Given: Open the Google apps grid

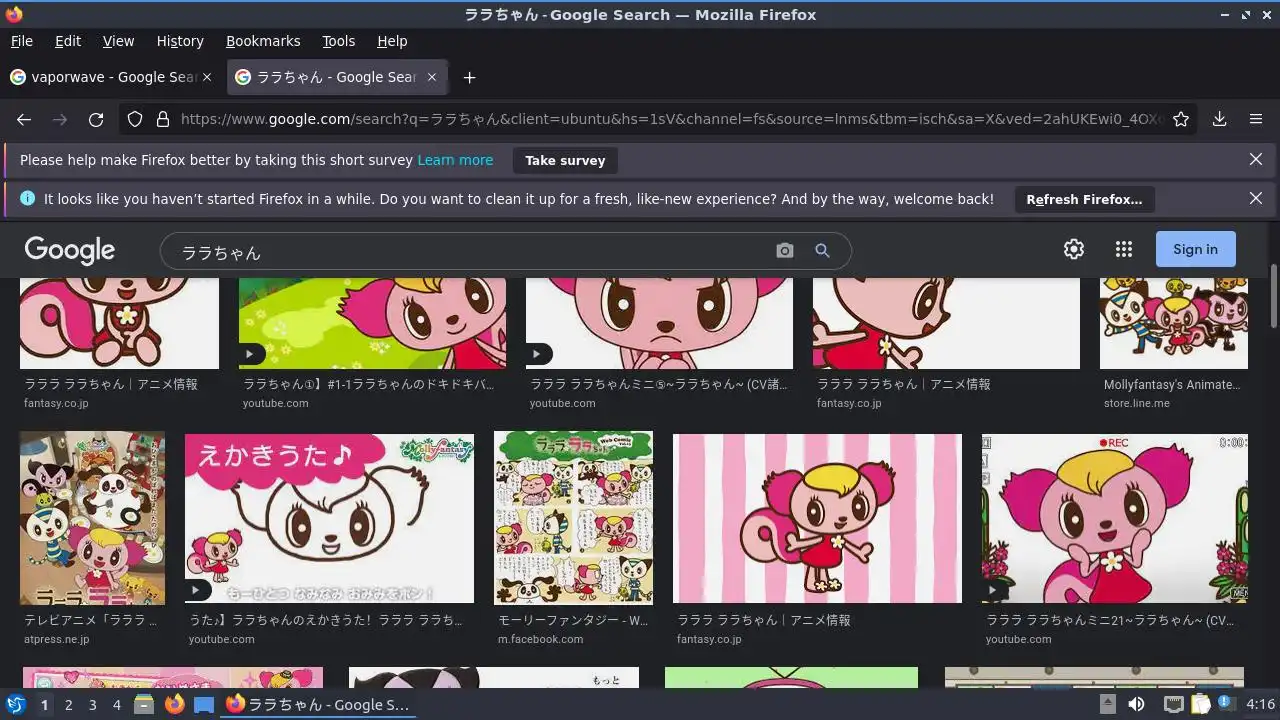Looking at the screenshot, I should coord(1124,249).
